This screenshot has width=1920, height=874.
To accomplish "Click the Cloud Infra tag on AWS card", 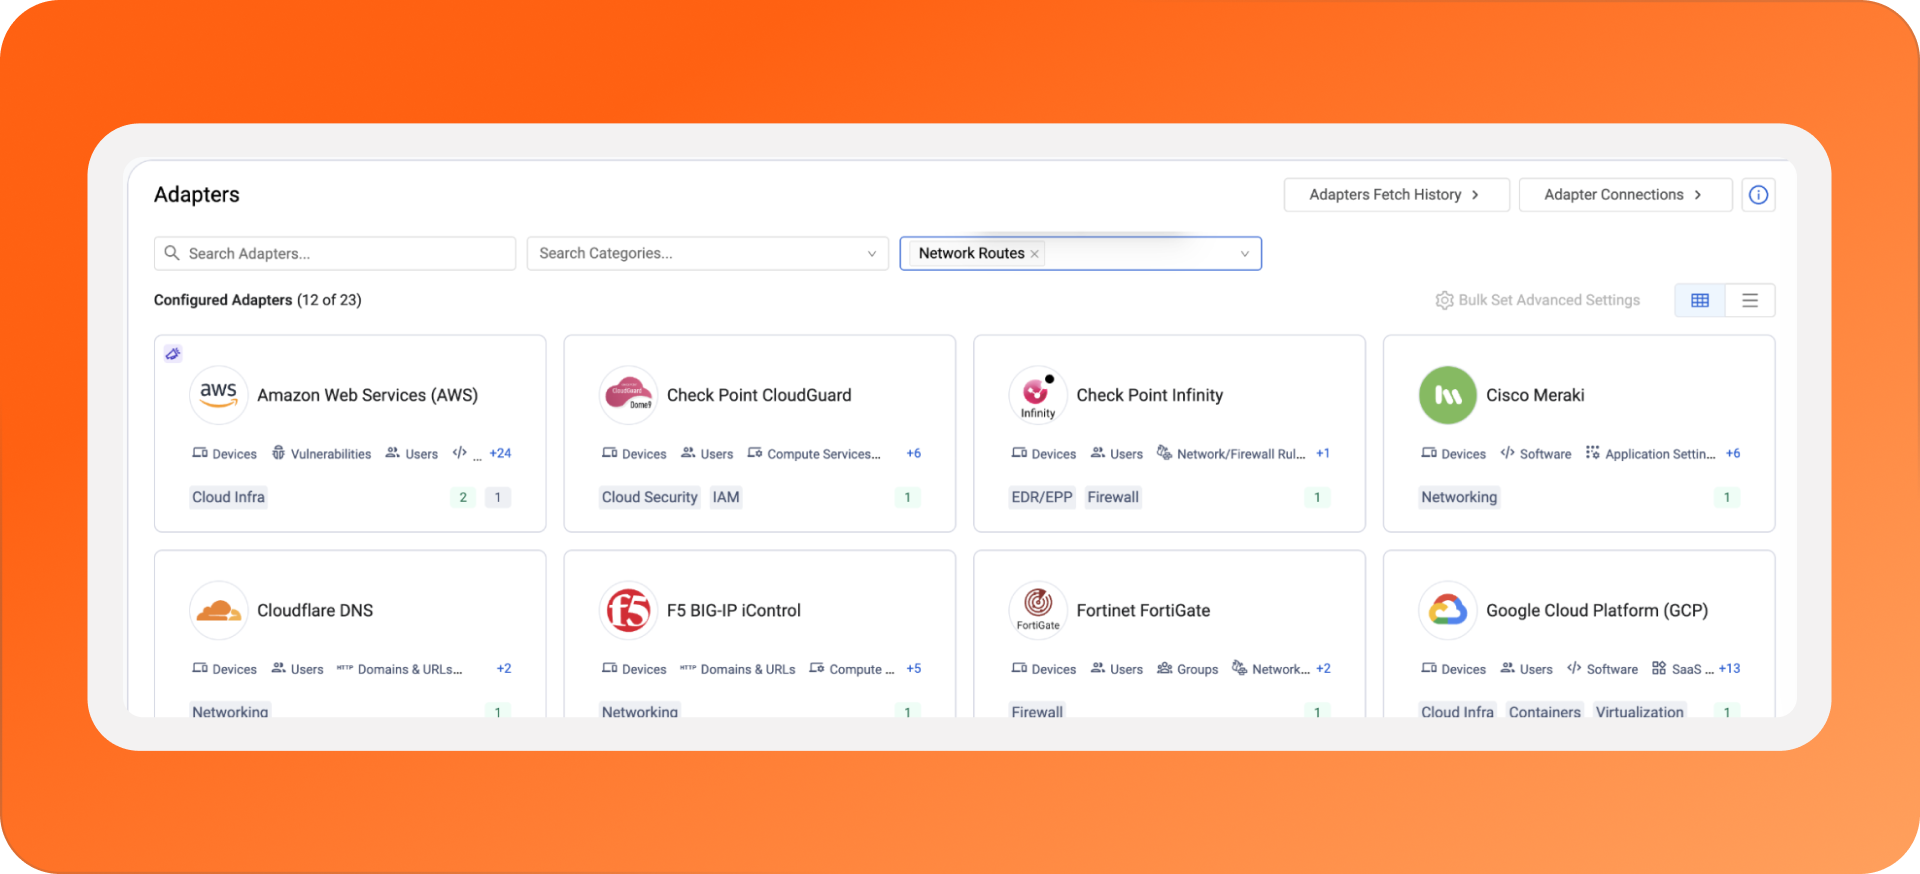I will 228,497.
